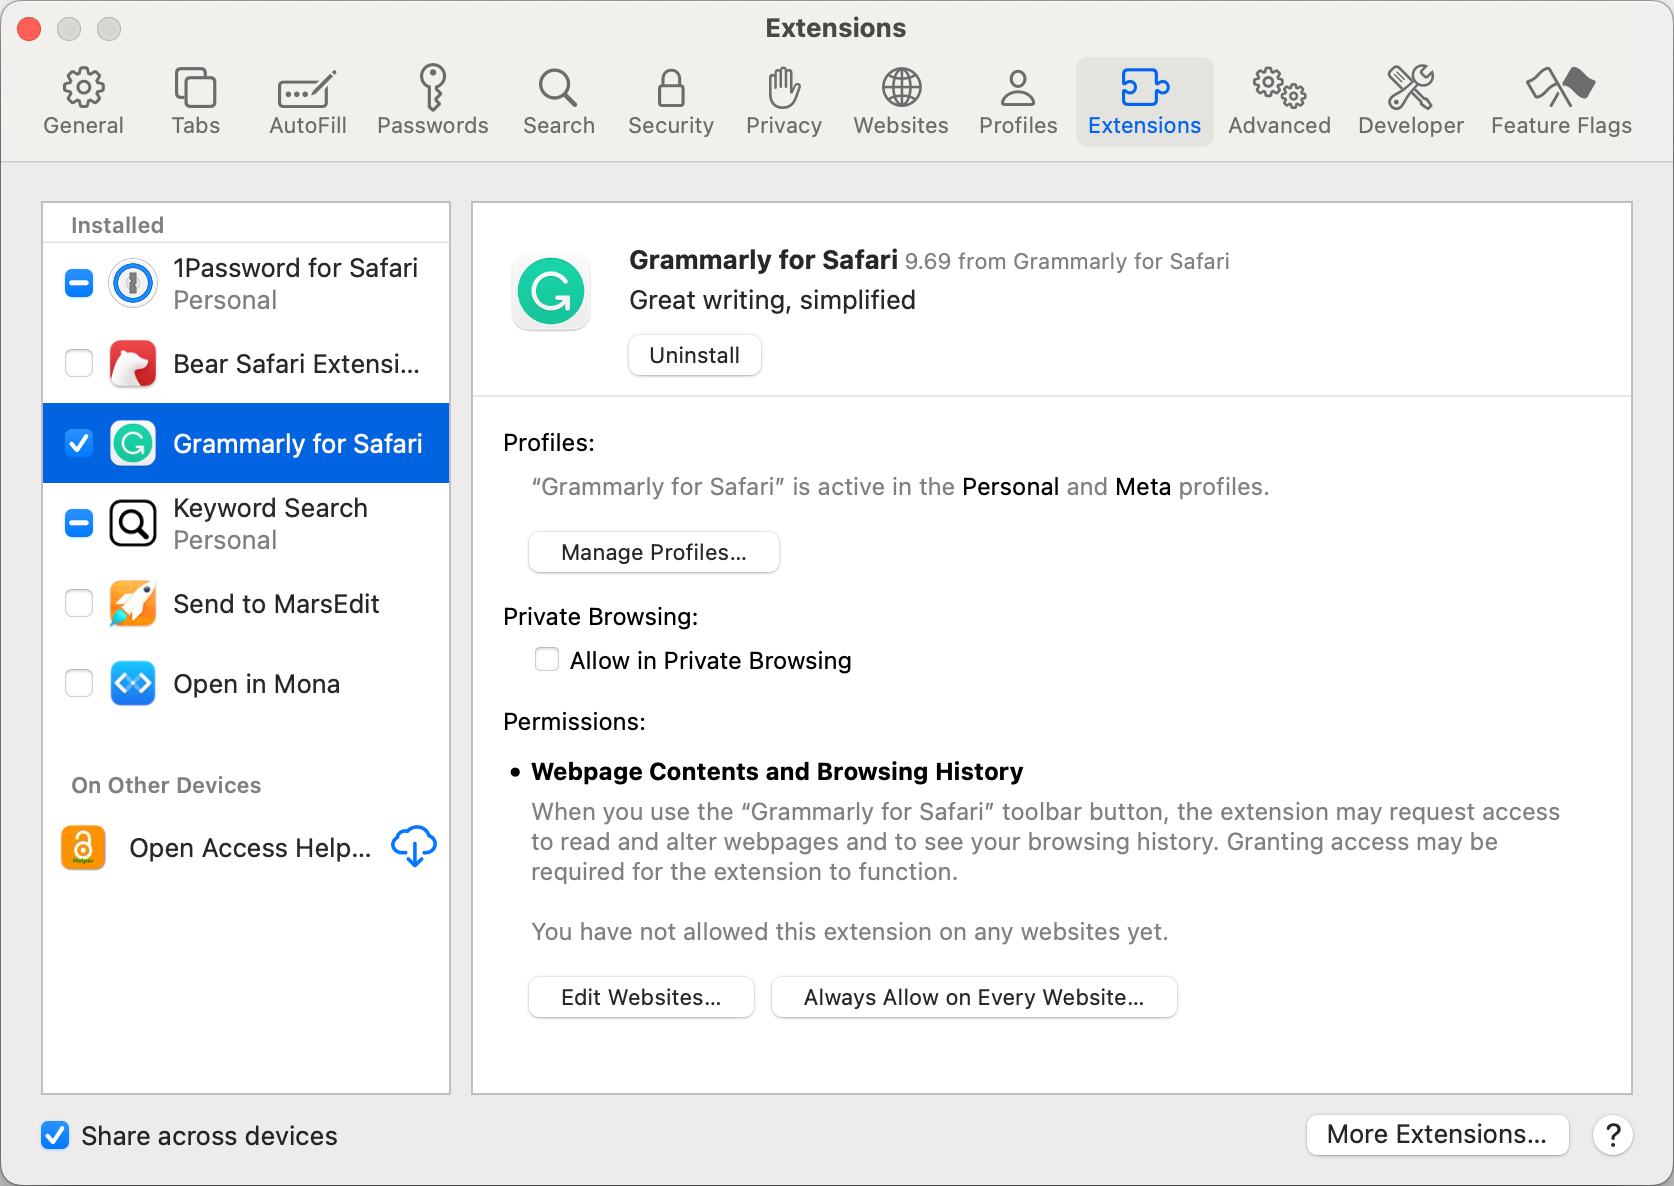Viewport: 1674px width, 1186px height.
Task: Open the Privacy hand icon pane
Action: [x=783, y=88]
